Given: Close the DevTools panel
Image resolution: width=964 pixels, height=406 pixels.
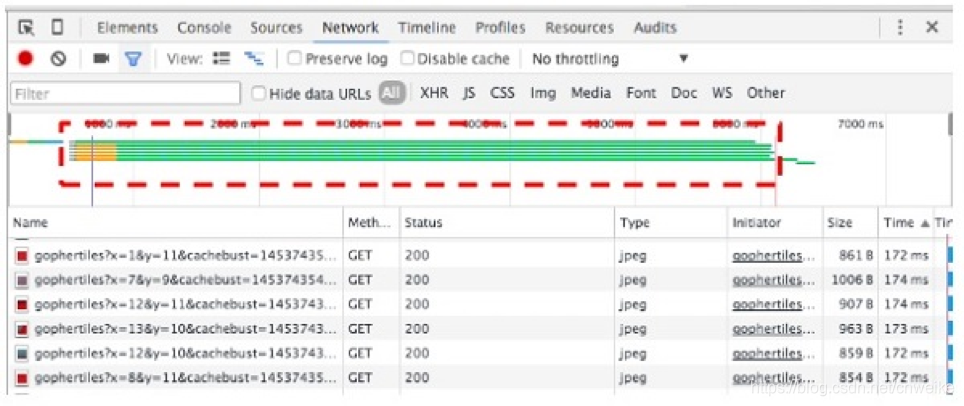Looking at the screenshot, I should 932,28.
